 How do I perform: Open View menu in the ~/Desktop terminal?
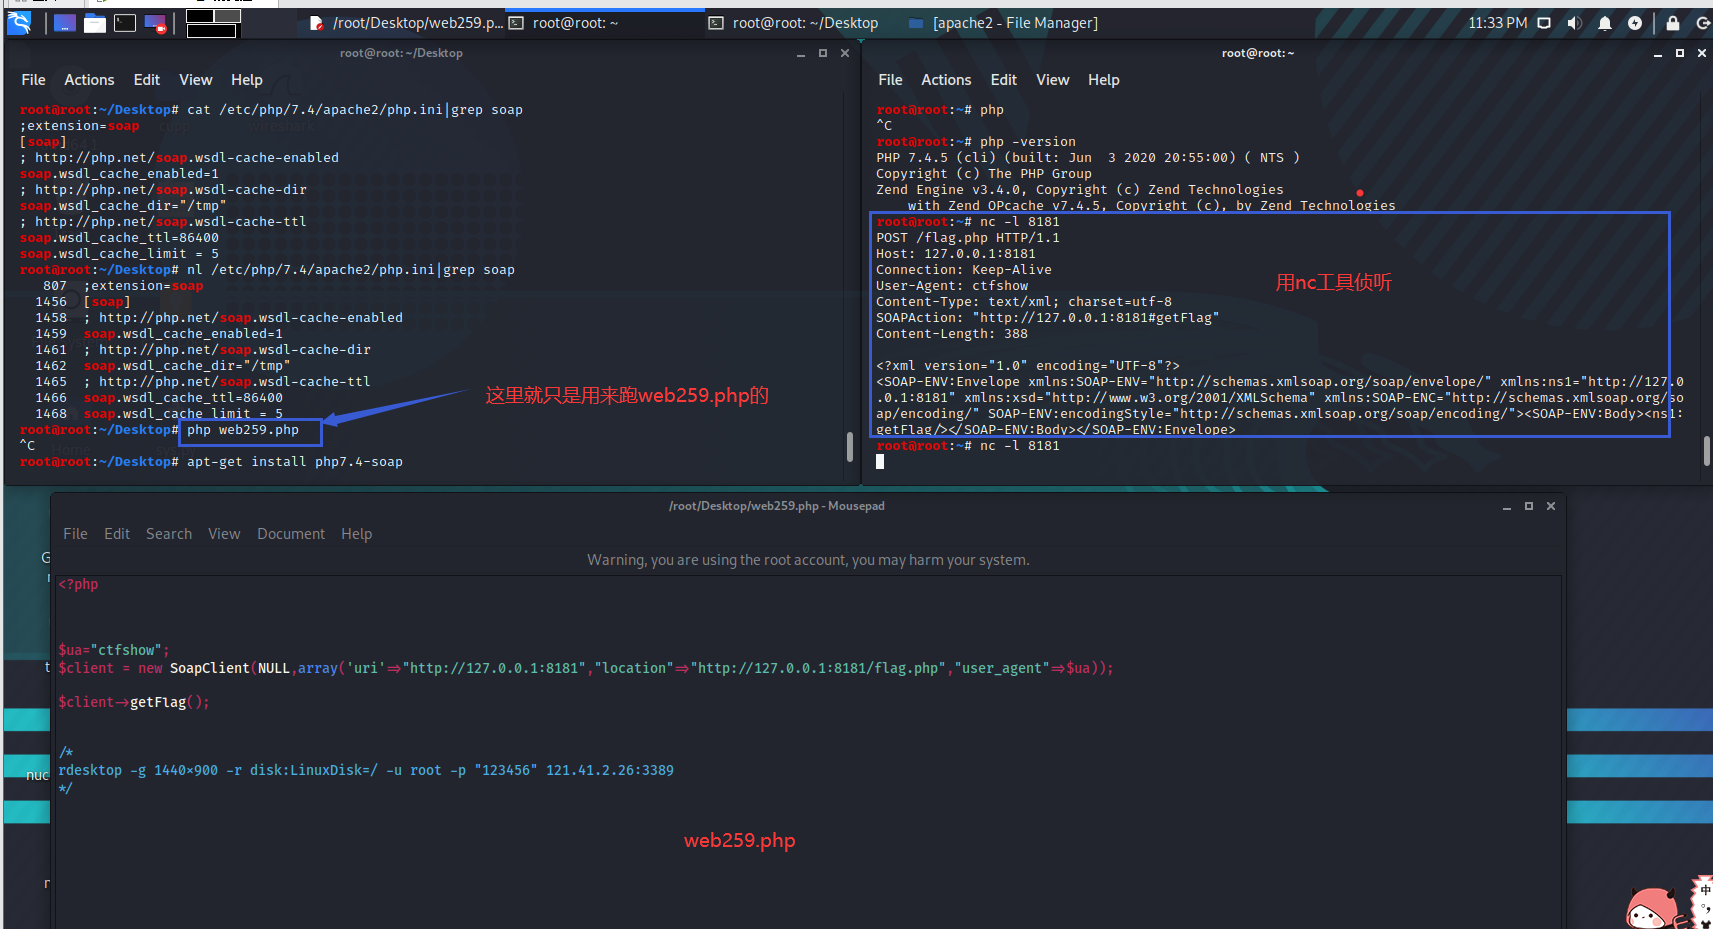click(x=196, y=80)
